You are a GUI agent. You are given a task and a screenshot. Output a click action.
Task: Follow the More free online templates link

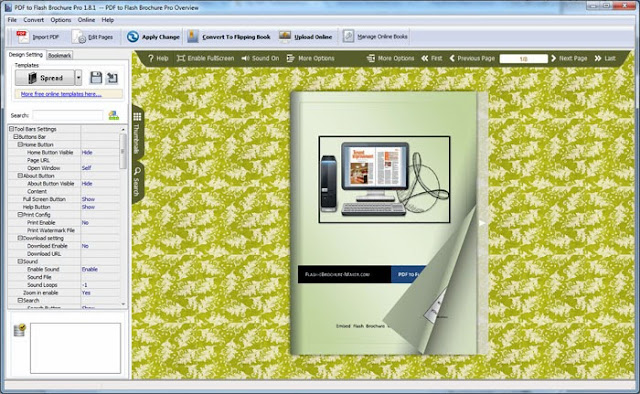click(61, 94)
